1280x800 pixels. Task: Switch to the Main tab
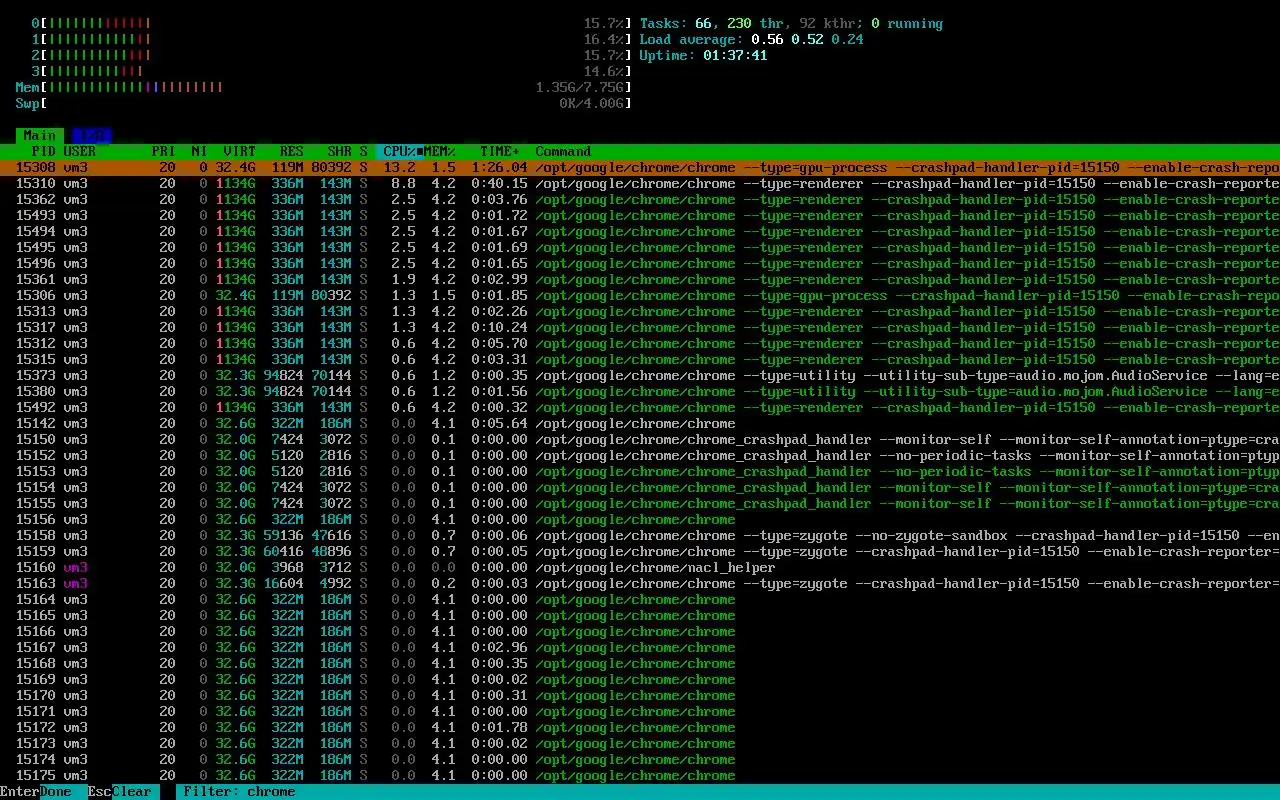coord(40,135)
